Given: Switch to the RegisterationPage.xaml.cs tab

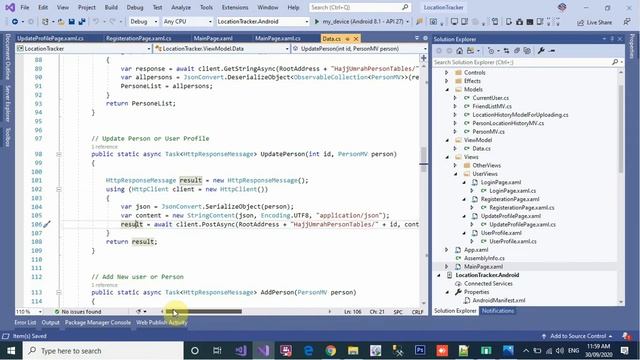Looking at the screenshot, I should [x=138, y=38].
